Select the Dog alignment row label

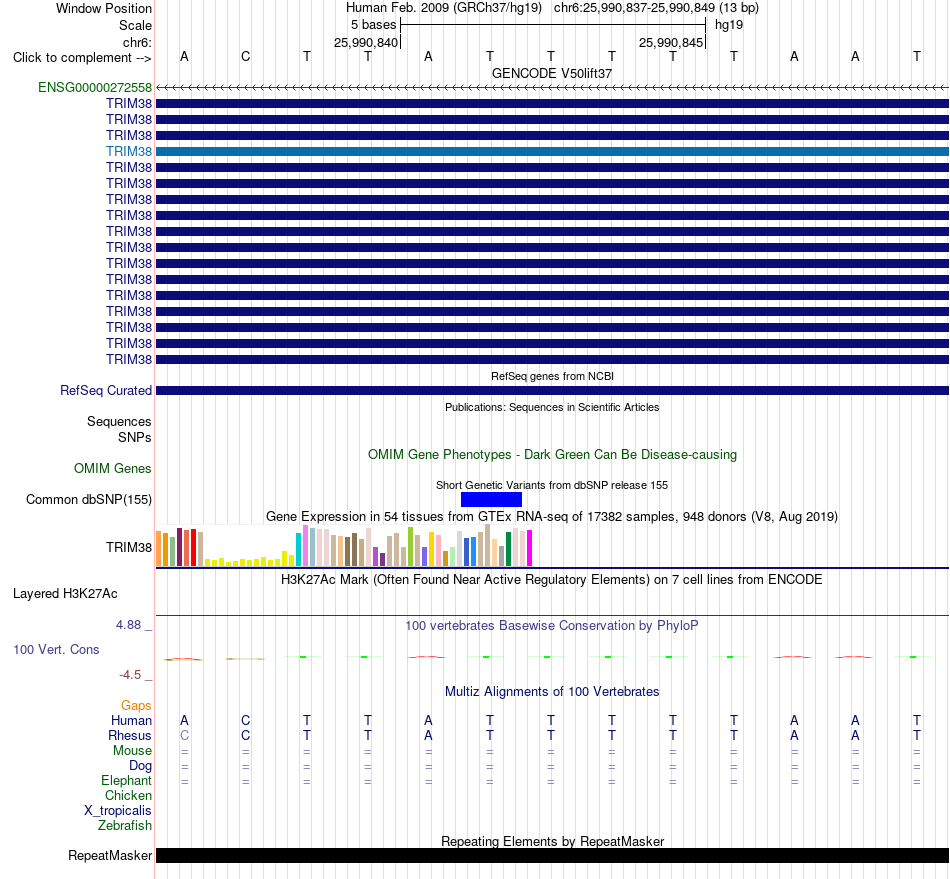point(140,766)
